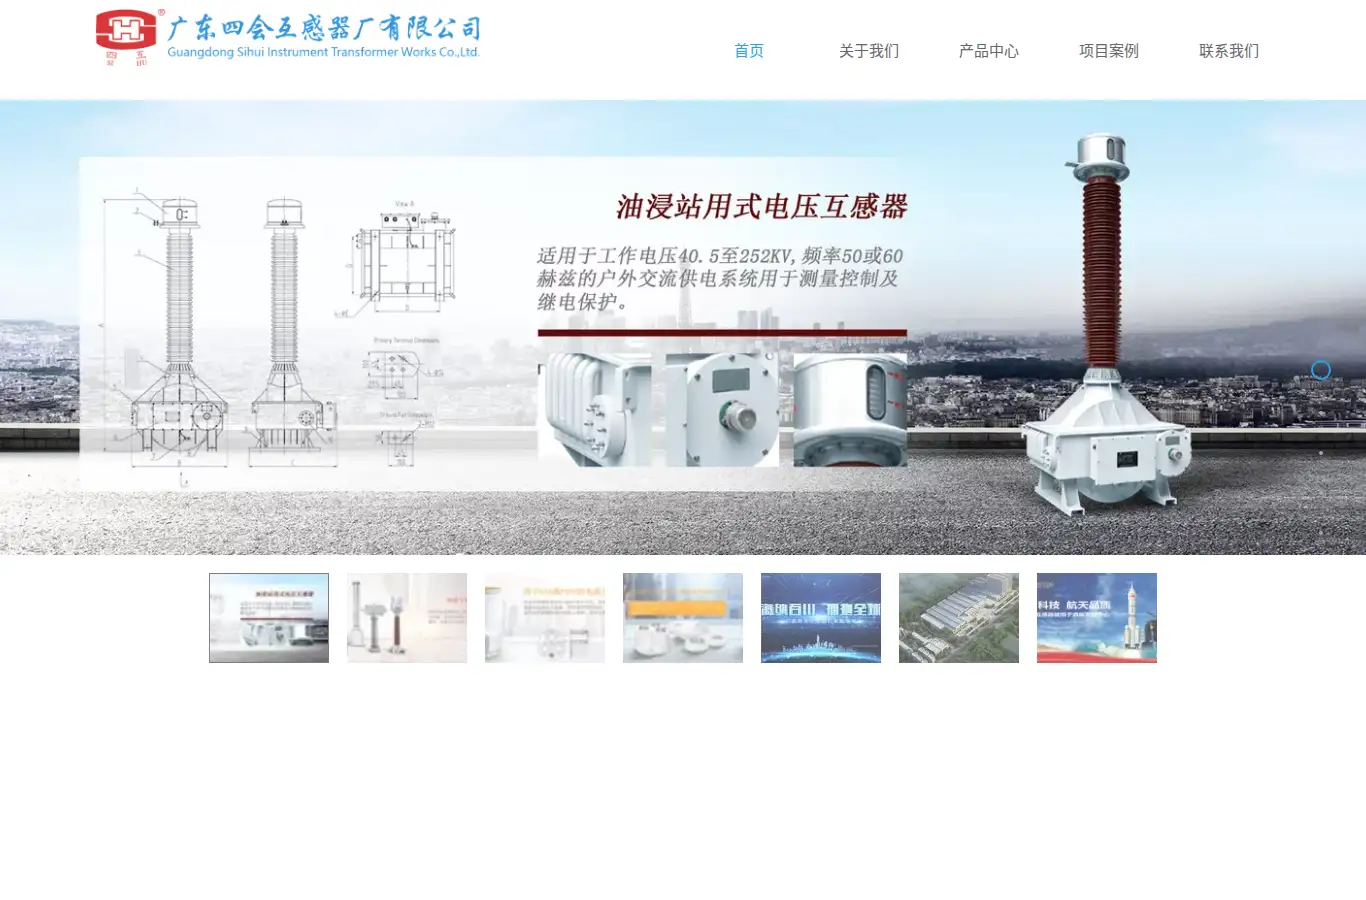Click the large transformer product image
This screenshot has height=900, width=1366.
(x=1108, y=325)
